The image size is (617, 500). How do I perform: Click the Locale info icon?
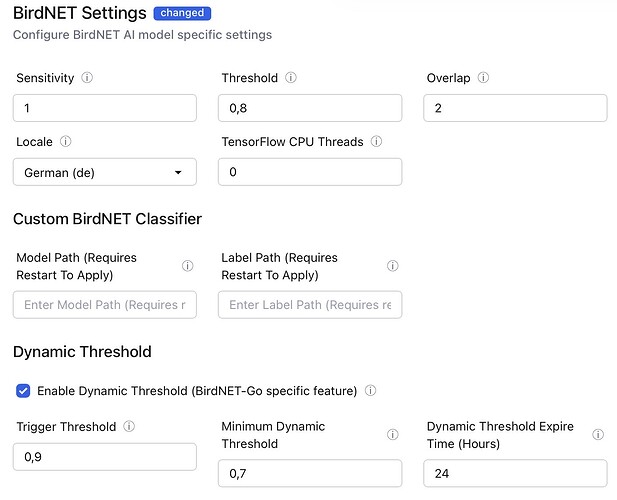66,141
